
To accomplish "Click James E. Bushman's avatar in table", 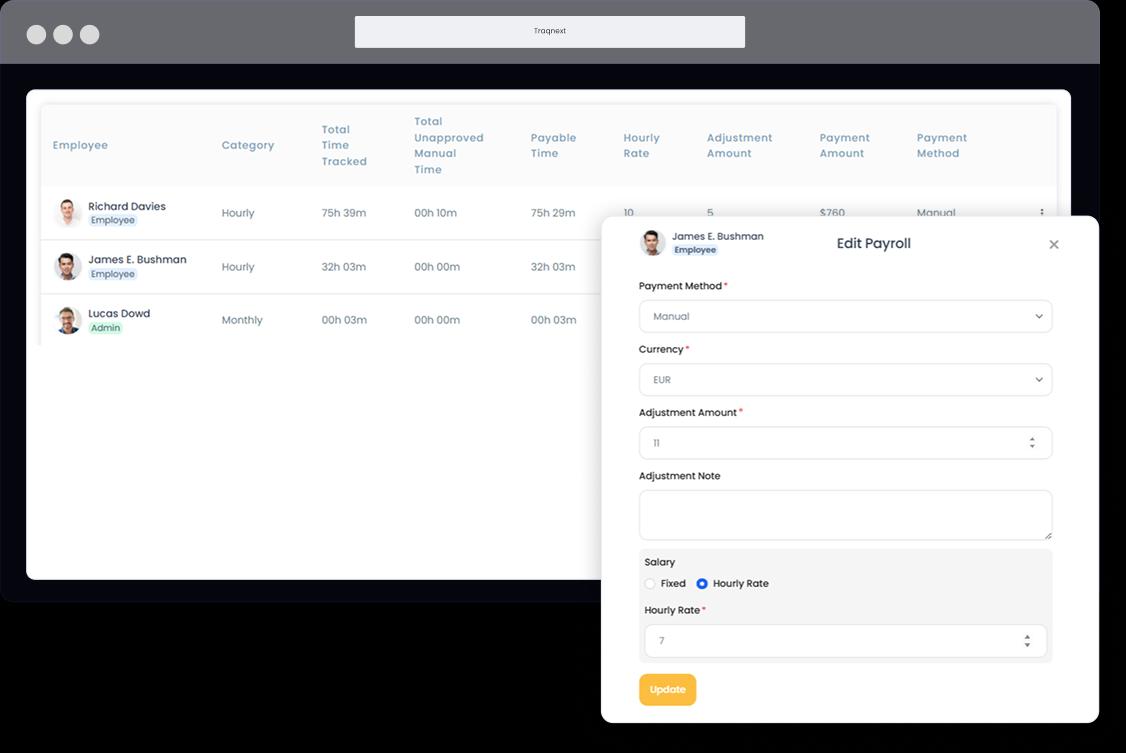I will 67,267.
